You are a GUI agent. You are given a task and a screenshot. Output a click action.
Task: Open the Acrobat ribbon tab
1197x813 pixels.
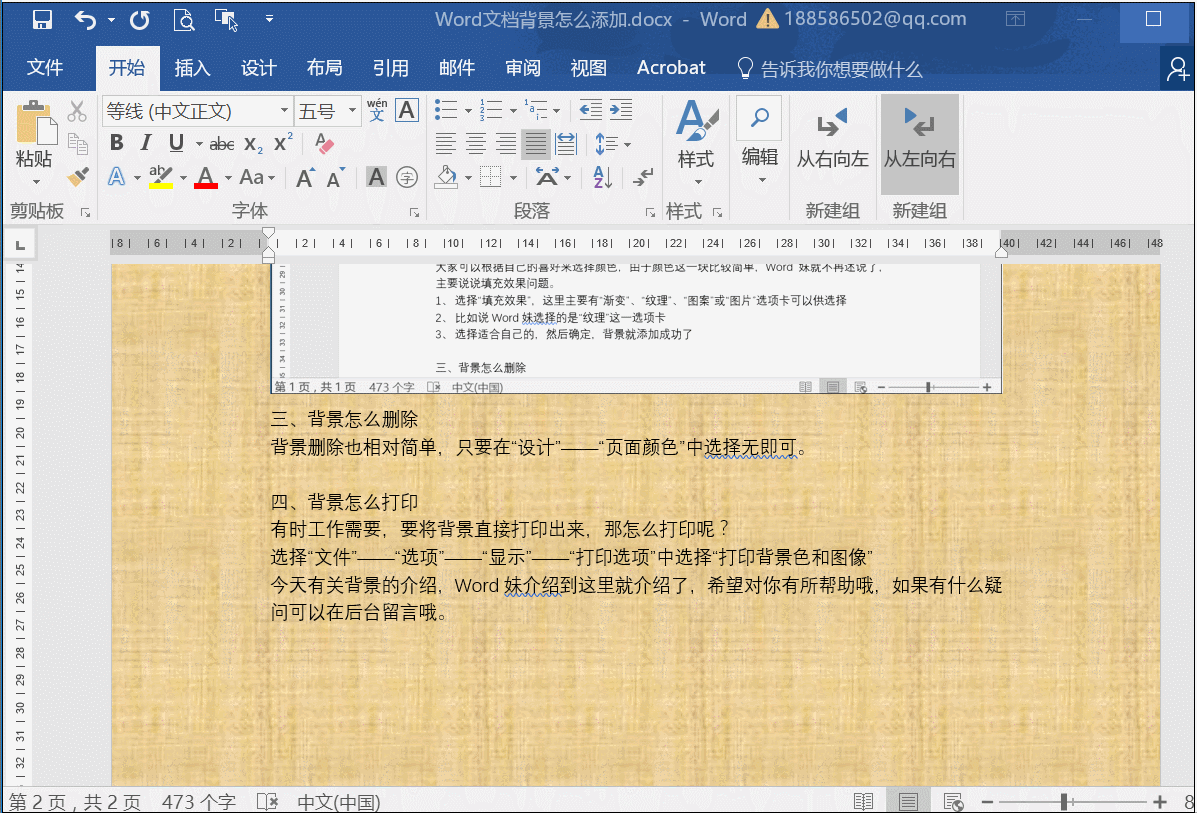click(670, 67)
